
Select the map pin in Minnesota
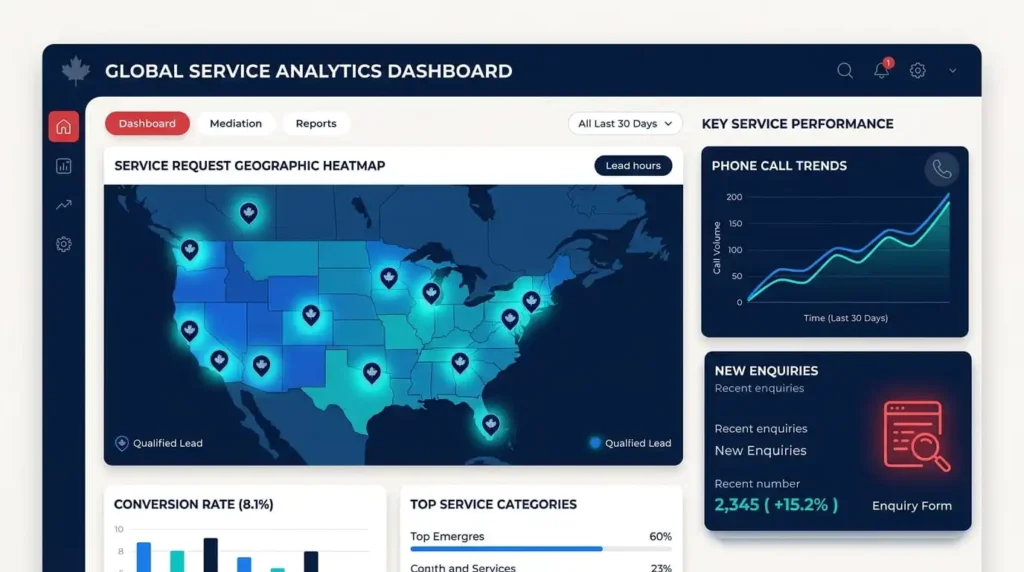pos(389,278)
